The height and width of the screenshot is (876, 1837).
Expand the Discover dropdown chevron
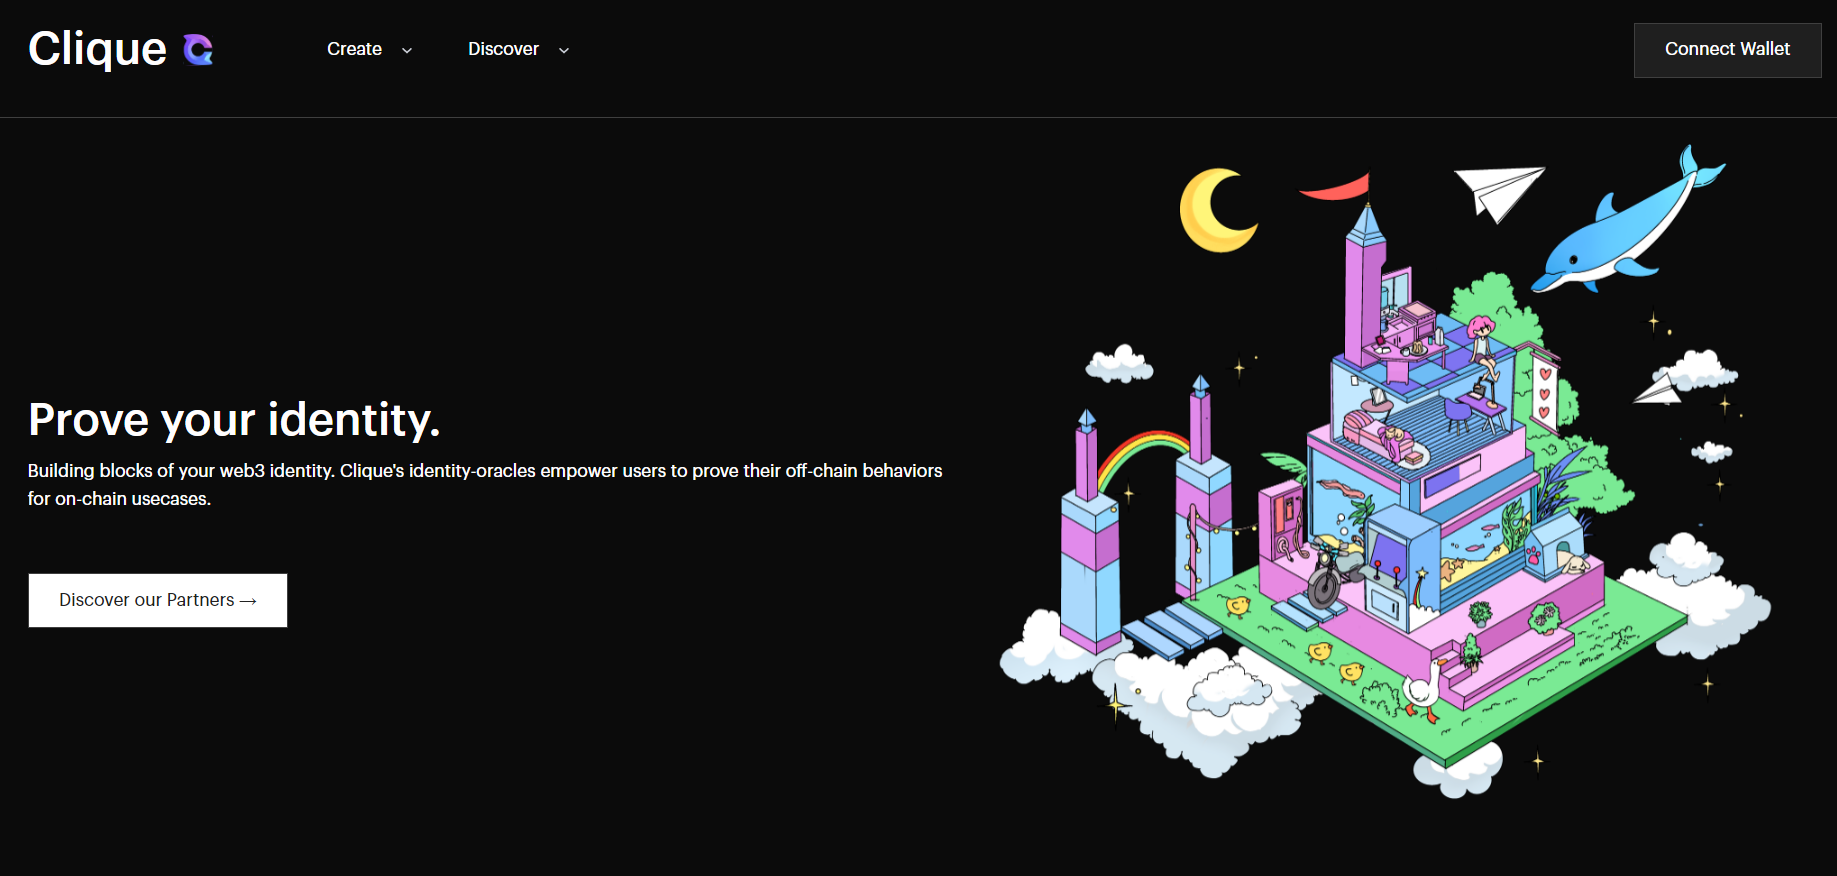(564, 50)
